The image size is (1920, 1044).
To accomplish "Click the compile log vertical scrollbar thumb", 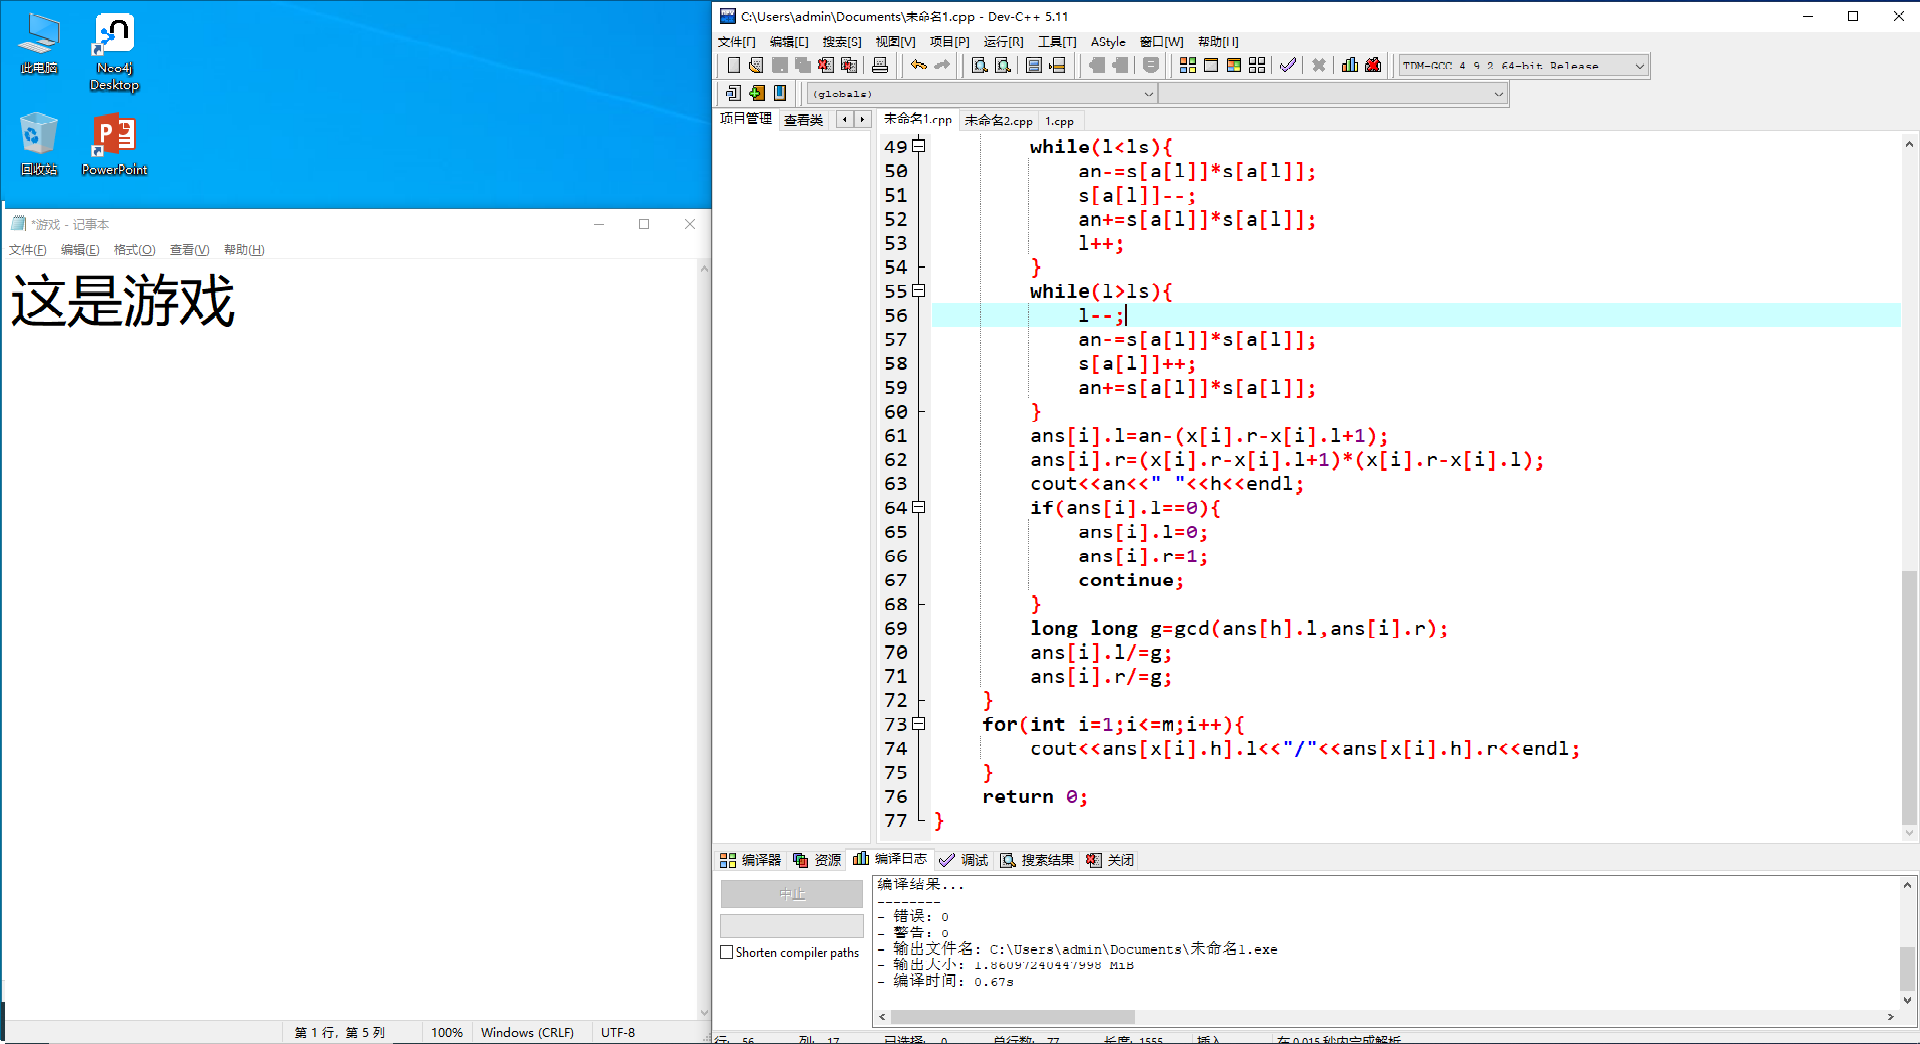I will pyautogui.click(x=1907, y=968).
